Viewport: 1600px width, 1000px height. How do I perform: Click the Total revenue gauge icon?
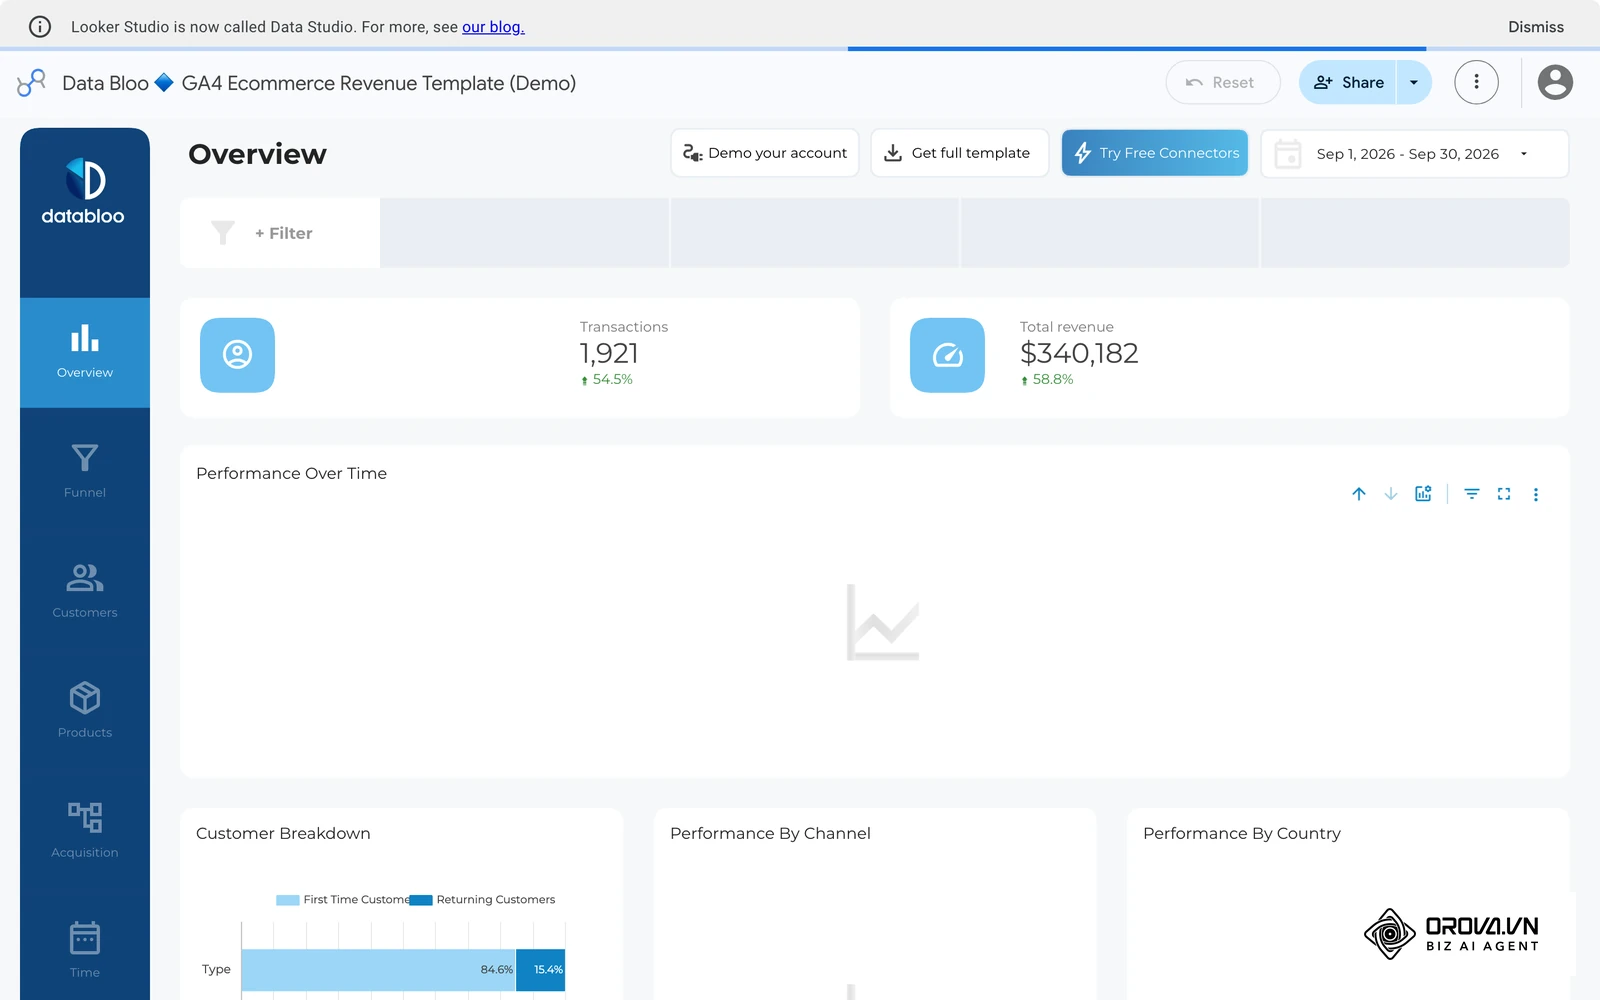pyautogui.click(x=947, y=355)
